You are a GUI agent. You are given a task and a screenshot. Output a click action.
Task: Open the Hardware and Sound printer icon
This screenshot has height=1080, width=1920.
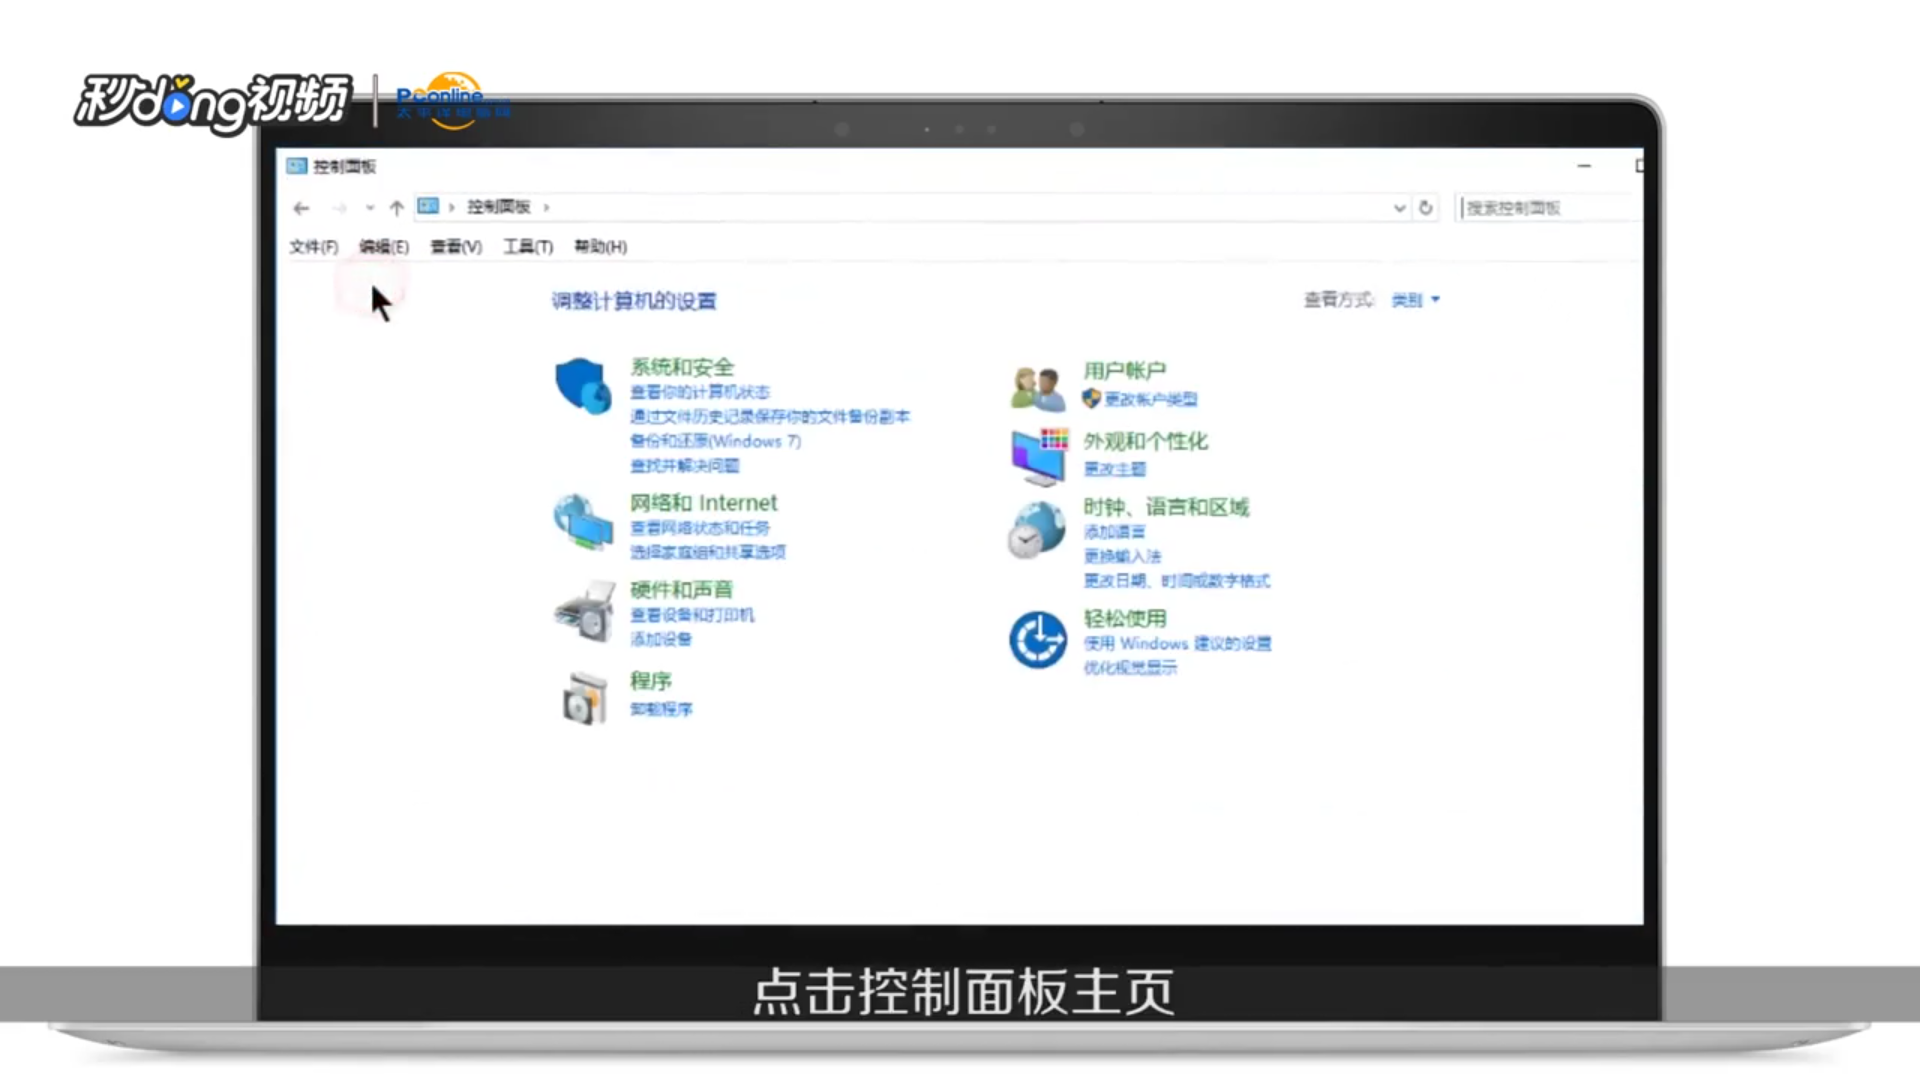585,611
